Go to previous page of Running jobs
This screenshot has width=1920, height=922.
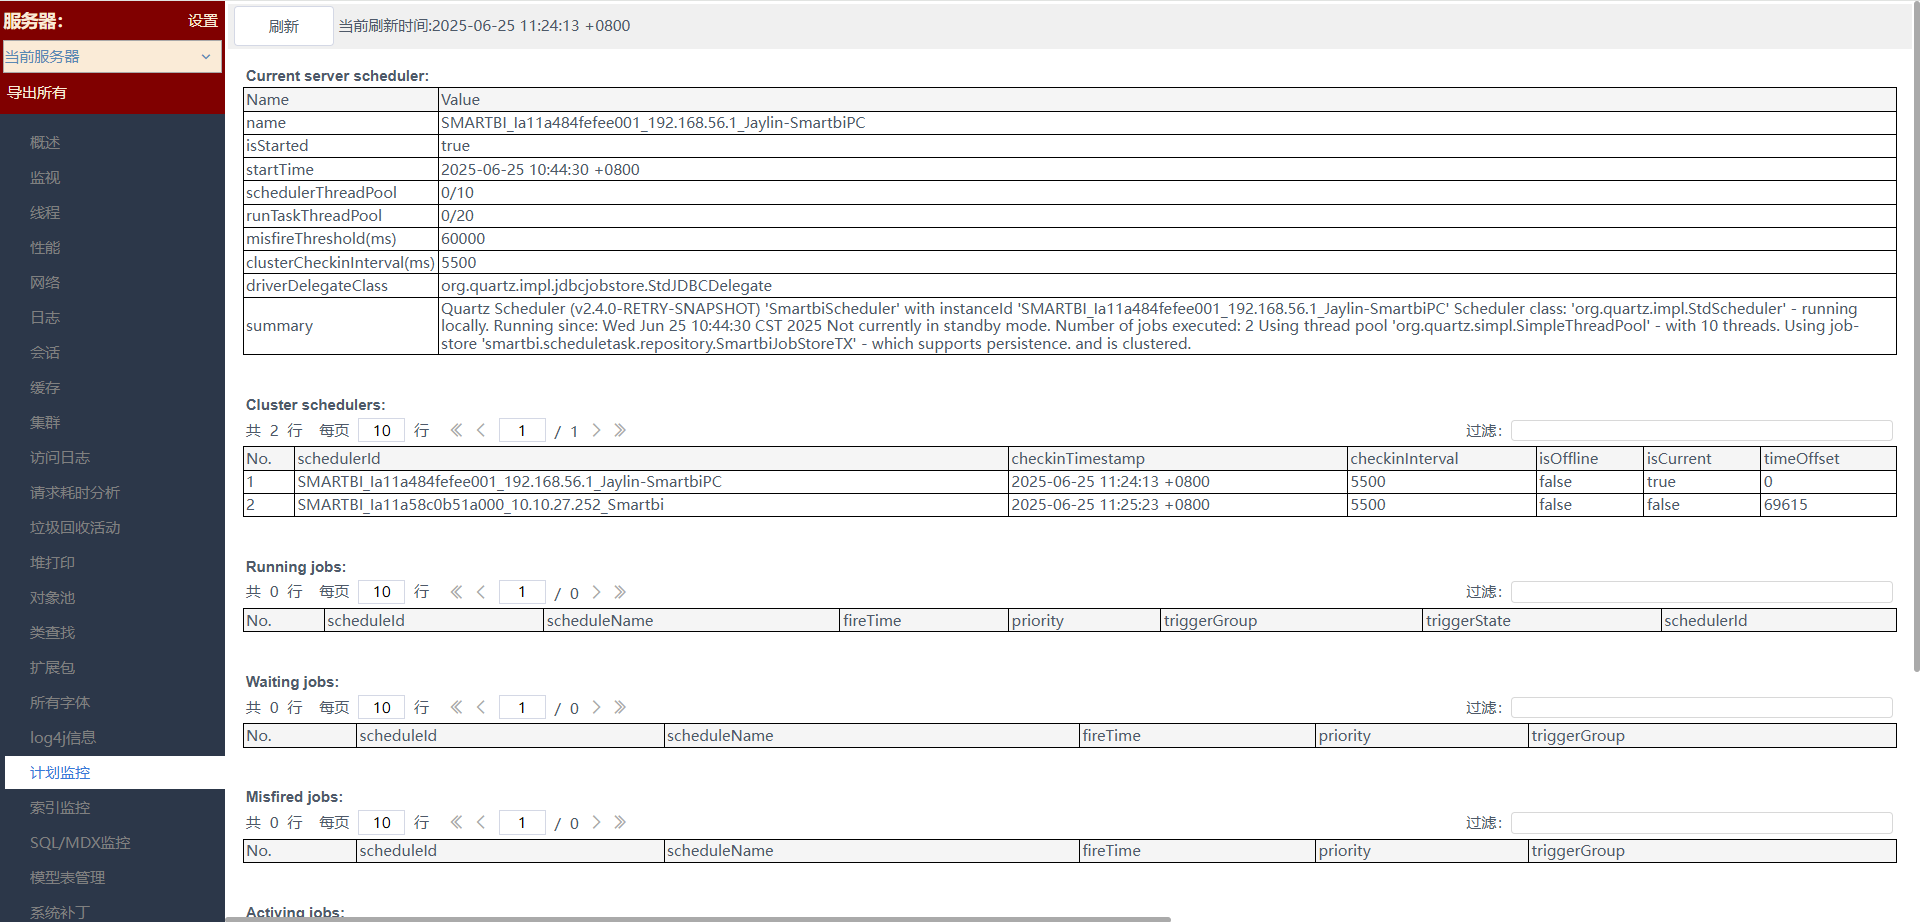click(x=481, y=592)
